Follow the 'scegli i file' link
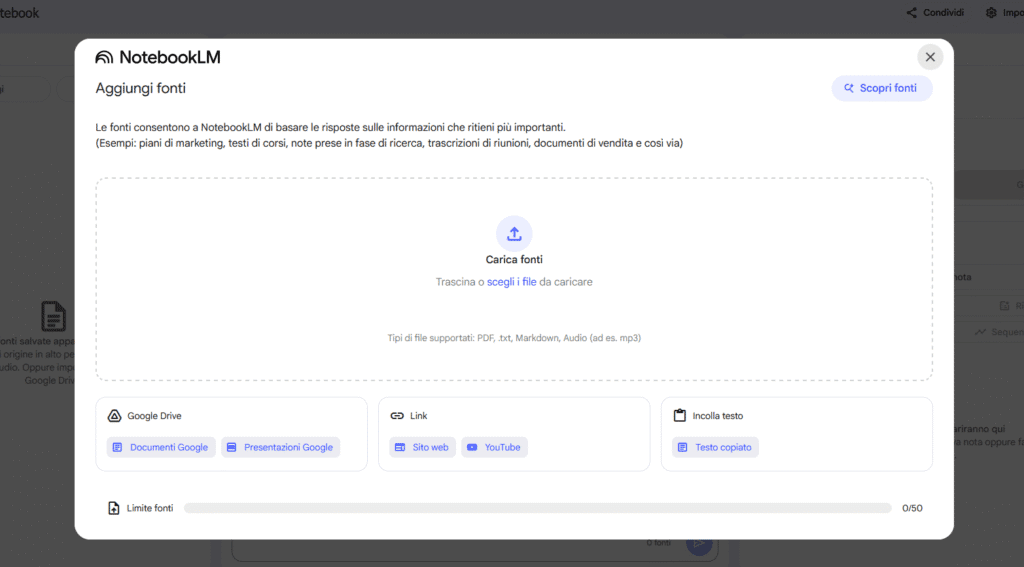The width and height of the screenshot is (1024, 567). pyautogui.click(x=511, y=282)
